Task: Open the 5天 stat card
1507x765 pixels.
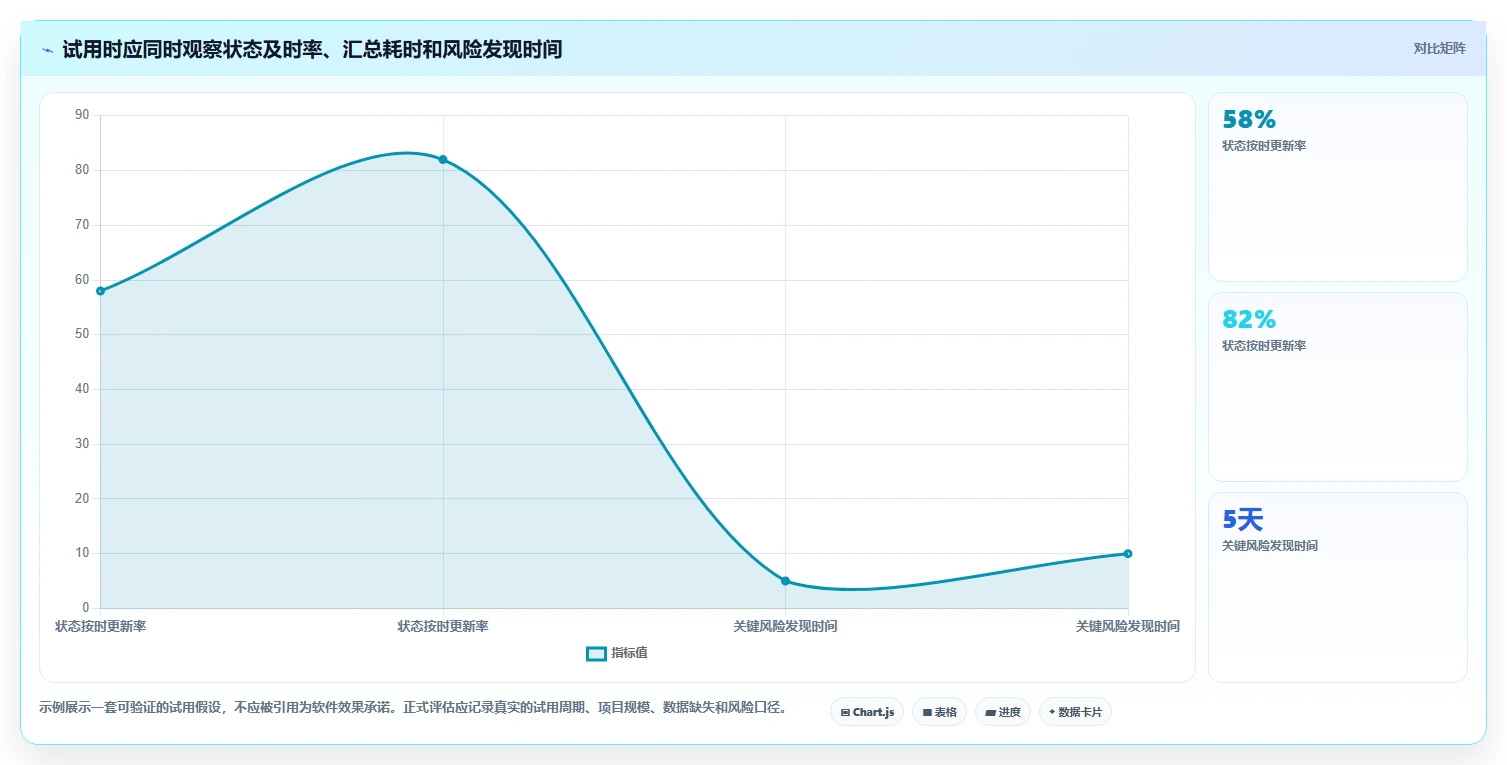Action: [1338, 587]
